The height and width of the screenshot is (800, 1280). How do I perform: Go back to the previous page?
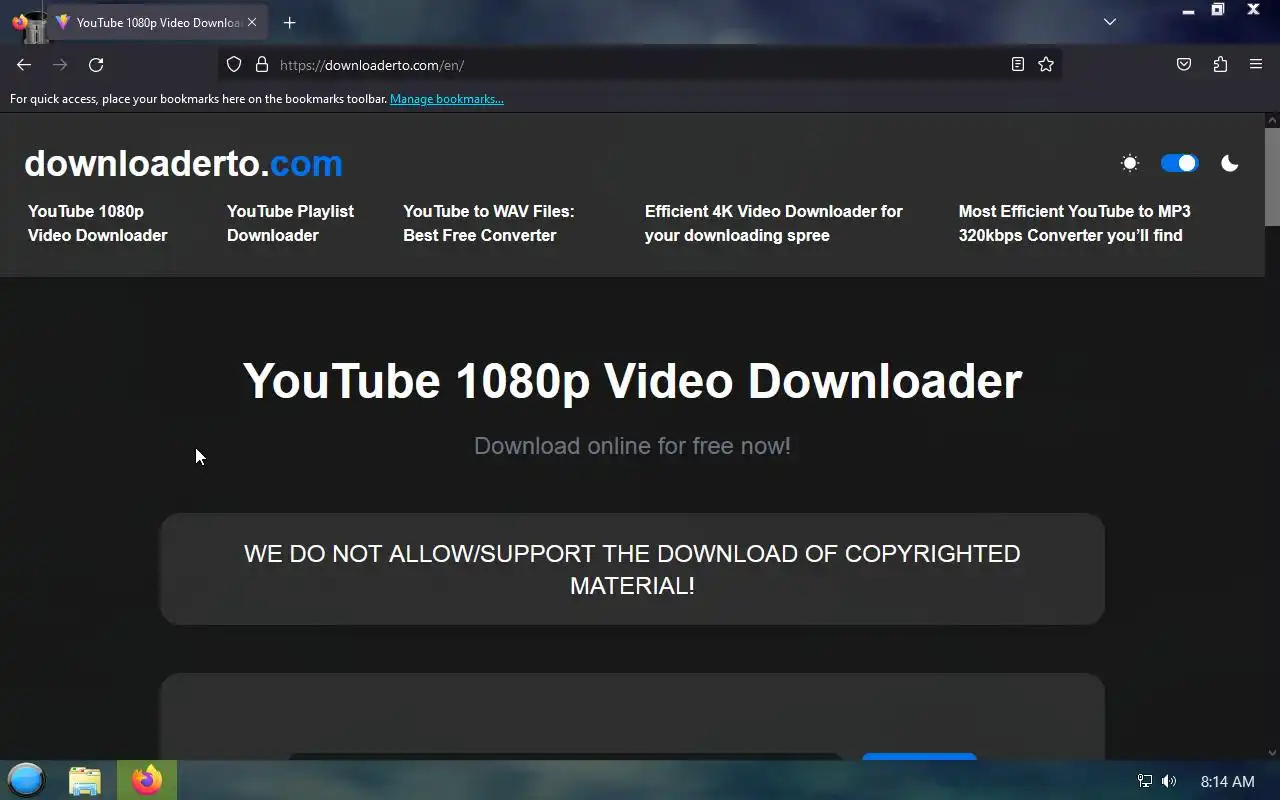pos(24,65)
